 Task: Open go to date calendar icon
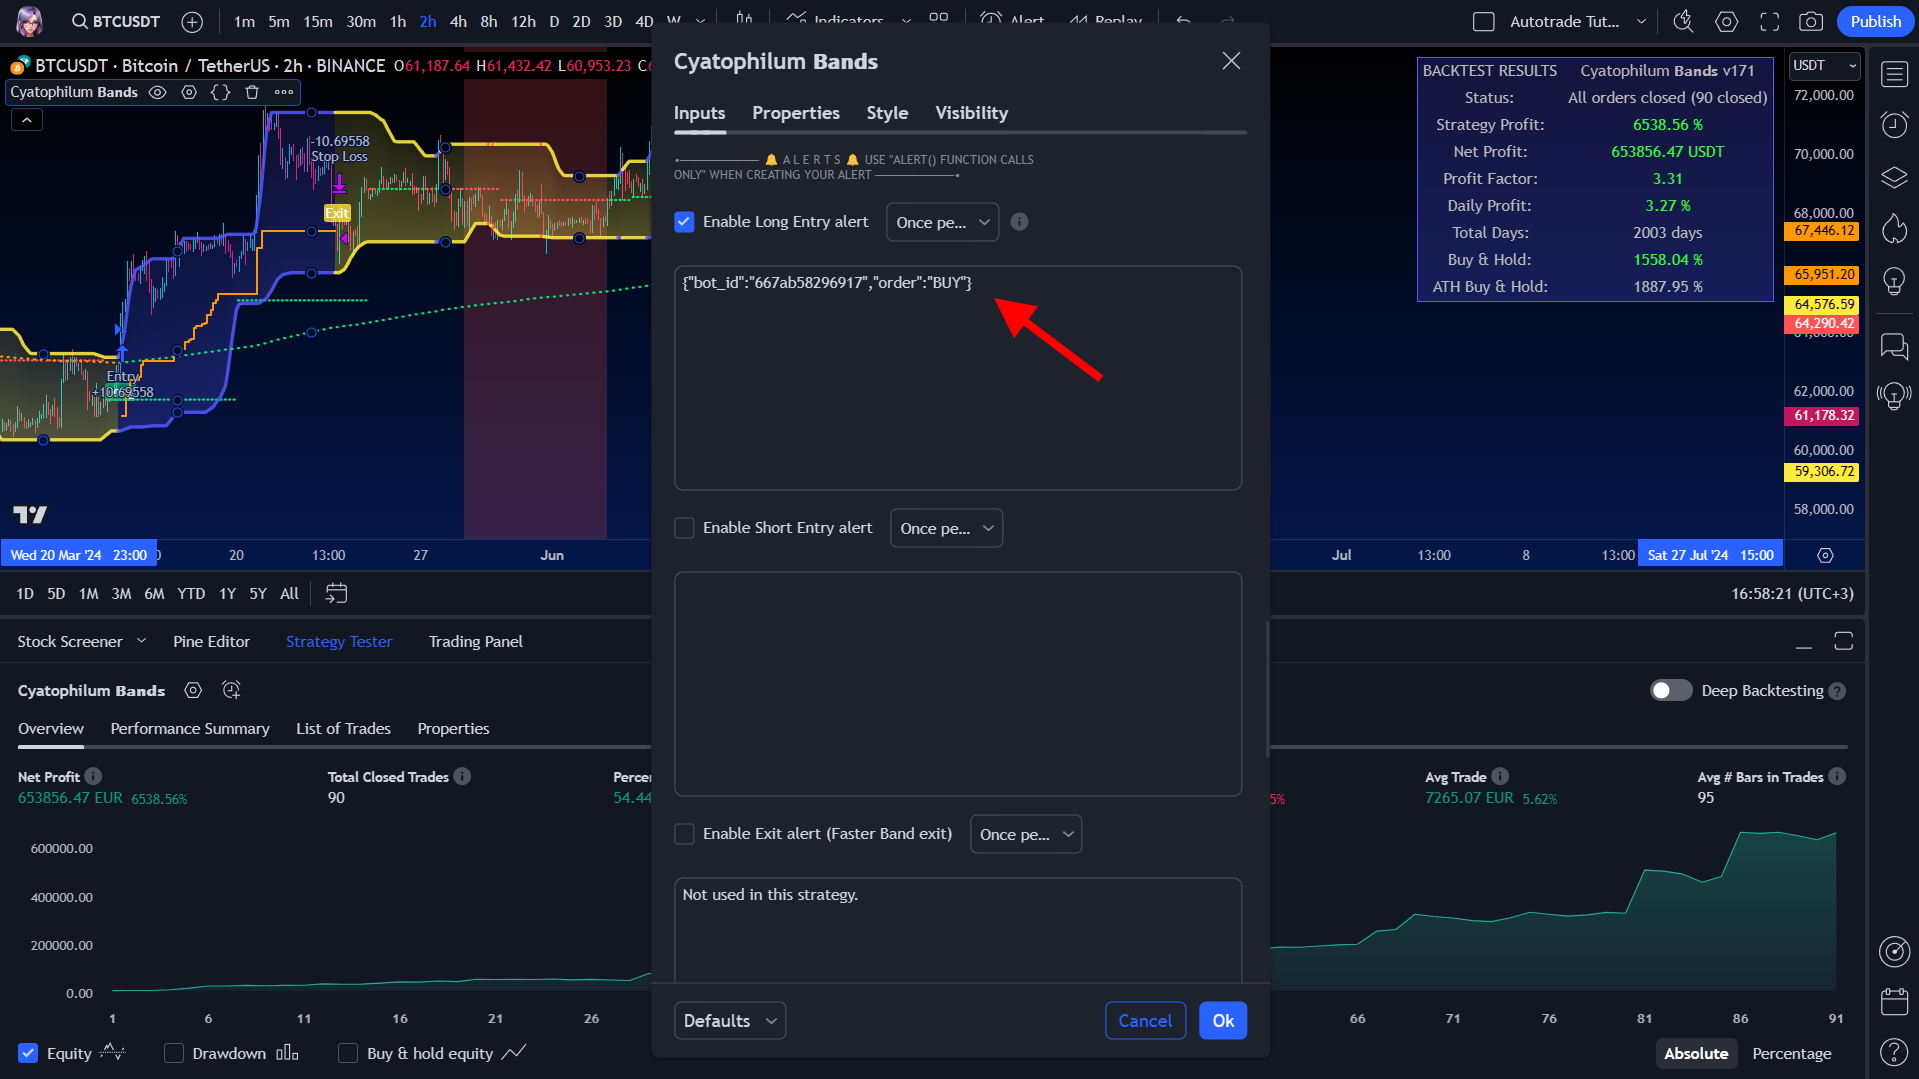[336, 594]
